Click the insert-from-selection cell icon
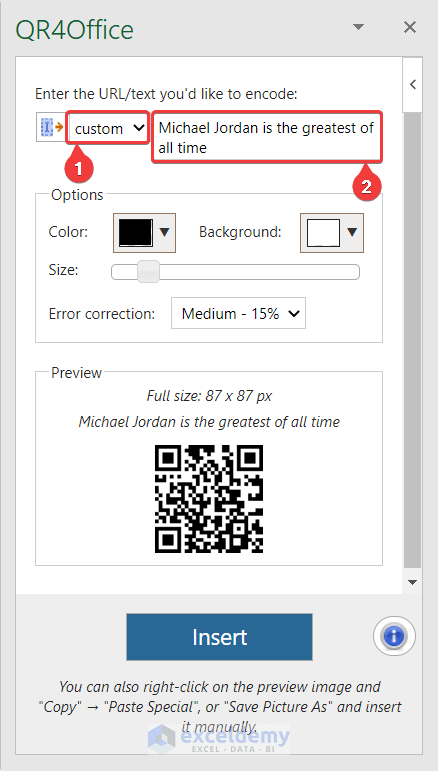The width and height of the screenshot is (438, 771). (x=51, y=127)
